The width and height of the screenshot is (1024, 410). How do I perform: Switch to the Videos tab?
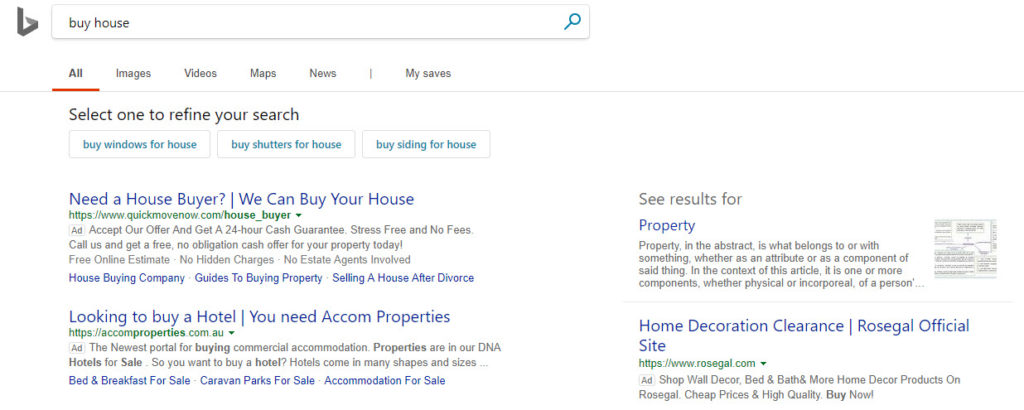[200, 73]
